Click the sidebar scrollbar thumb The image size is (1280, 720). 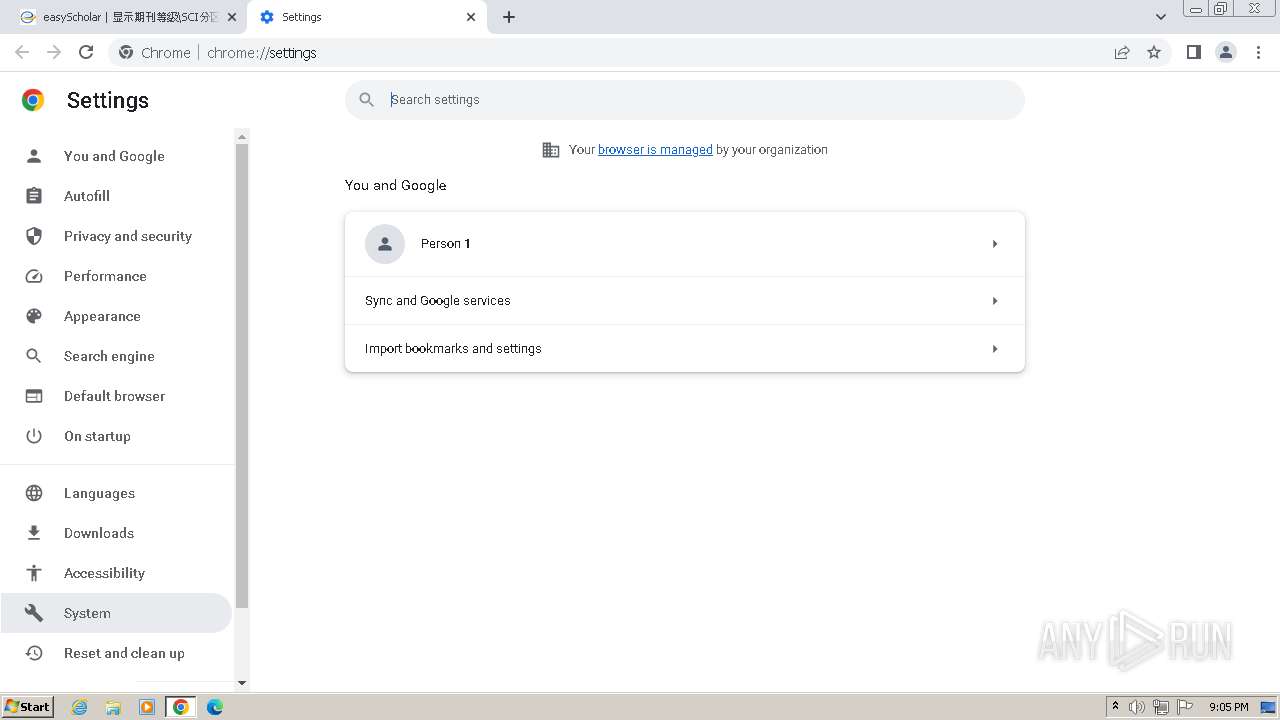(x=241, y=376)
